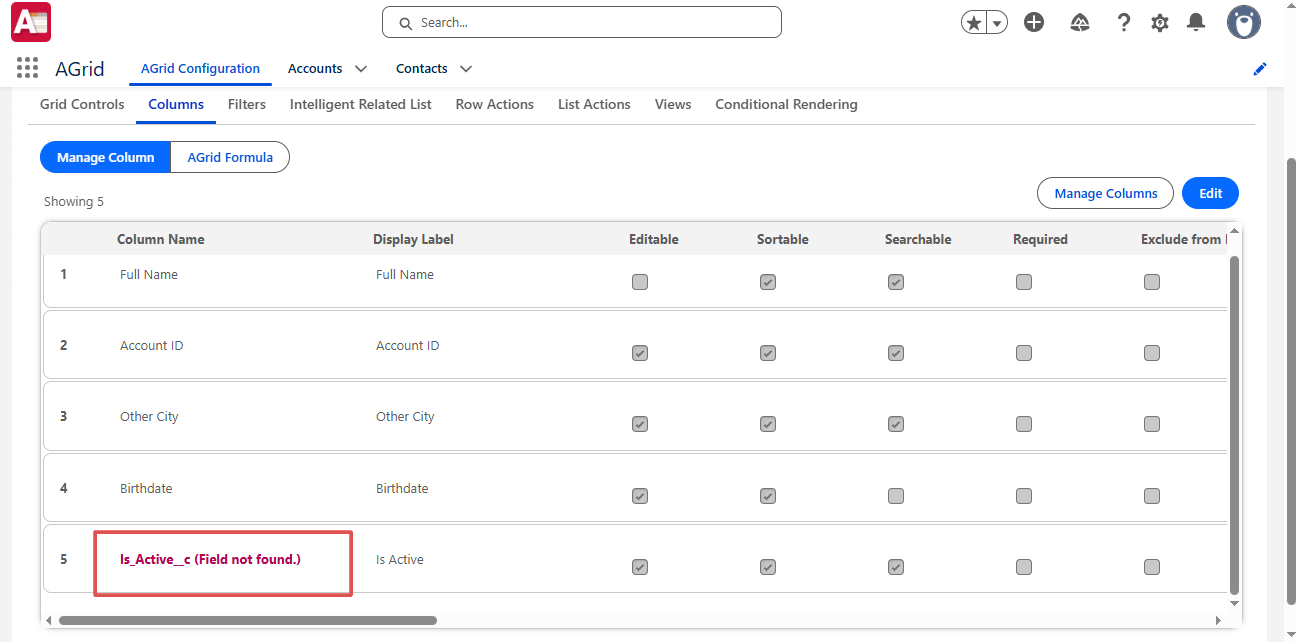
Task: Click the Birthdate column name cell
Action: coord(146,488)
